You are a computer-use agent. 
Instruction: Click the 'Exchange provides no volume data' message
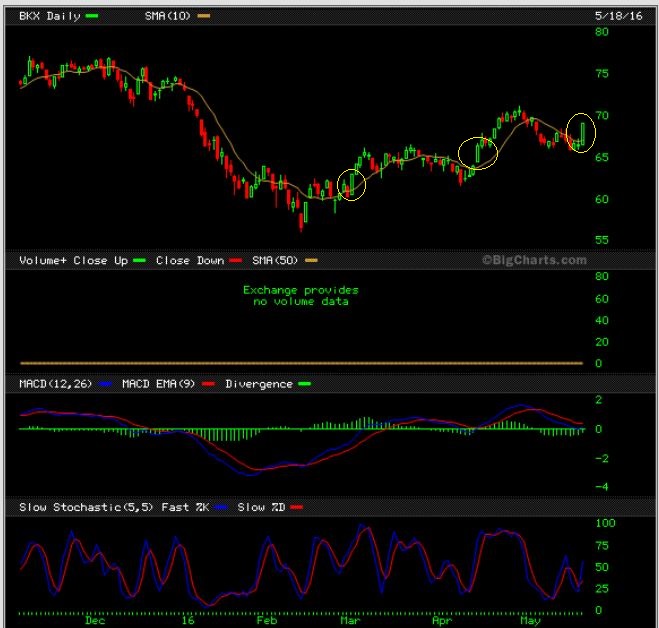tap(300, 295)
